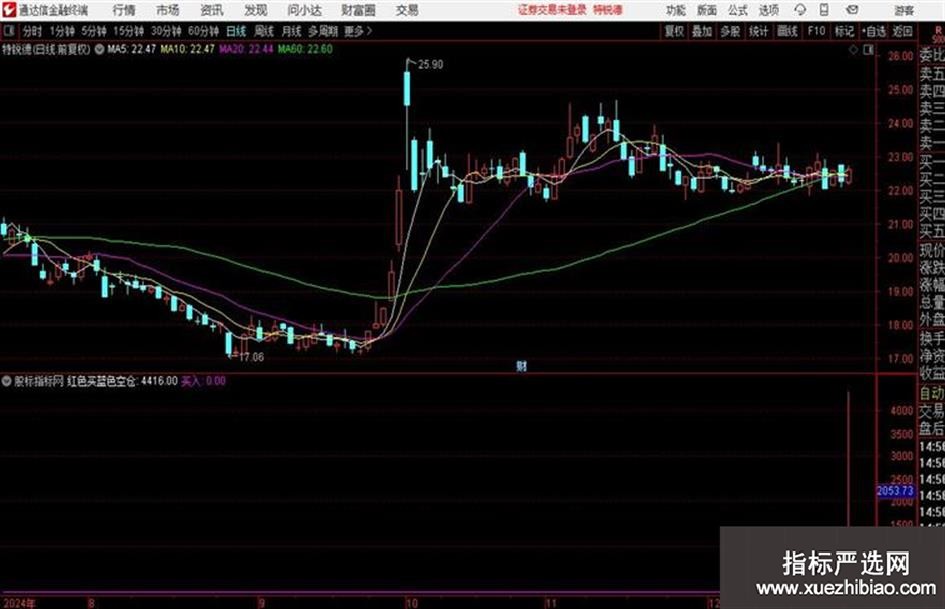The image size is (945, 609).
Task: Switch to 分时 period tab
Action: click(x=33, y=31)
